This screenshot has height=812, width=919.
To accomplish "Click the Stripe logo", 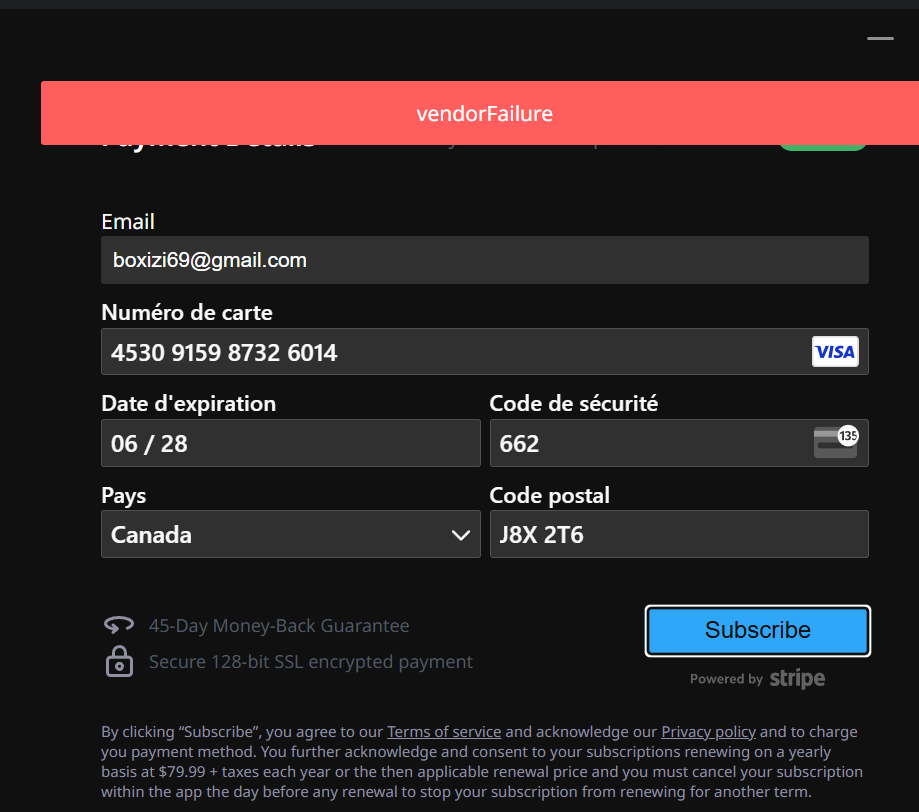I will (x=797, y=678).
